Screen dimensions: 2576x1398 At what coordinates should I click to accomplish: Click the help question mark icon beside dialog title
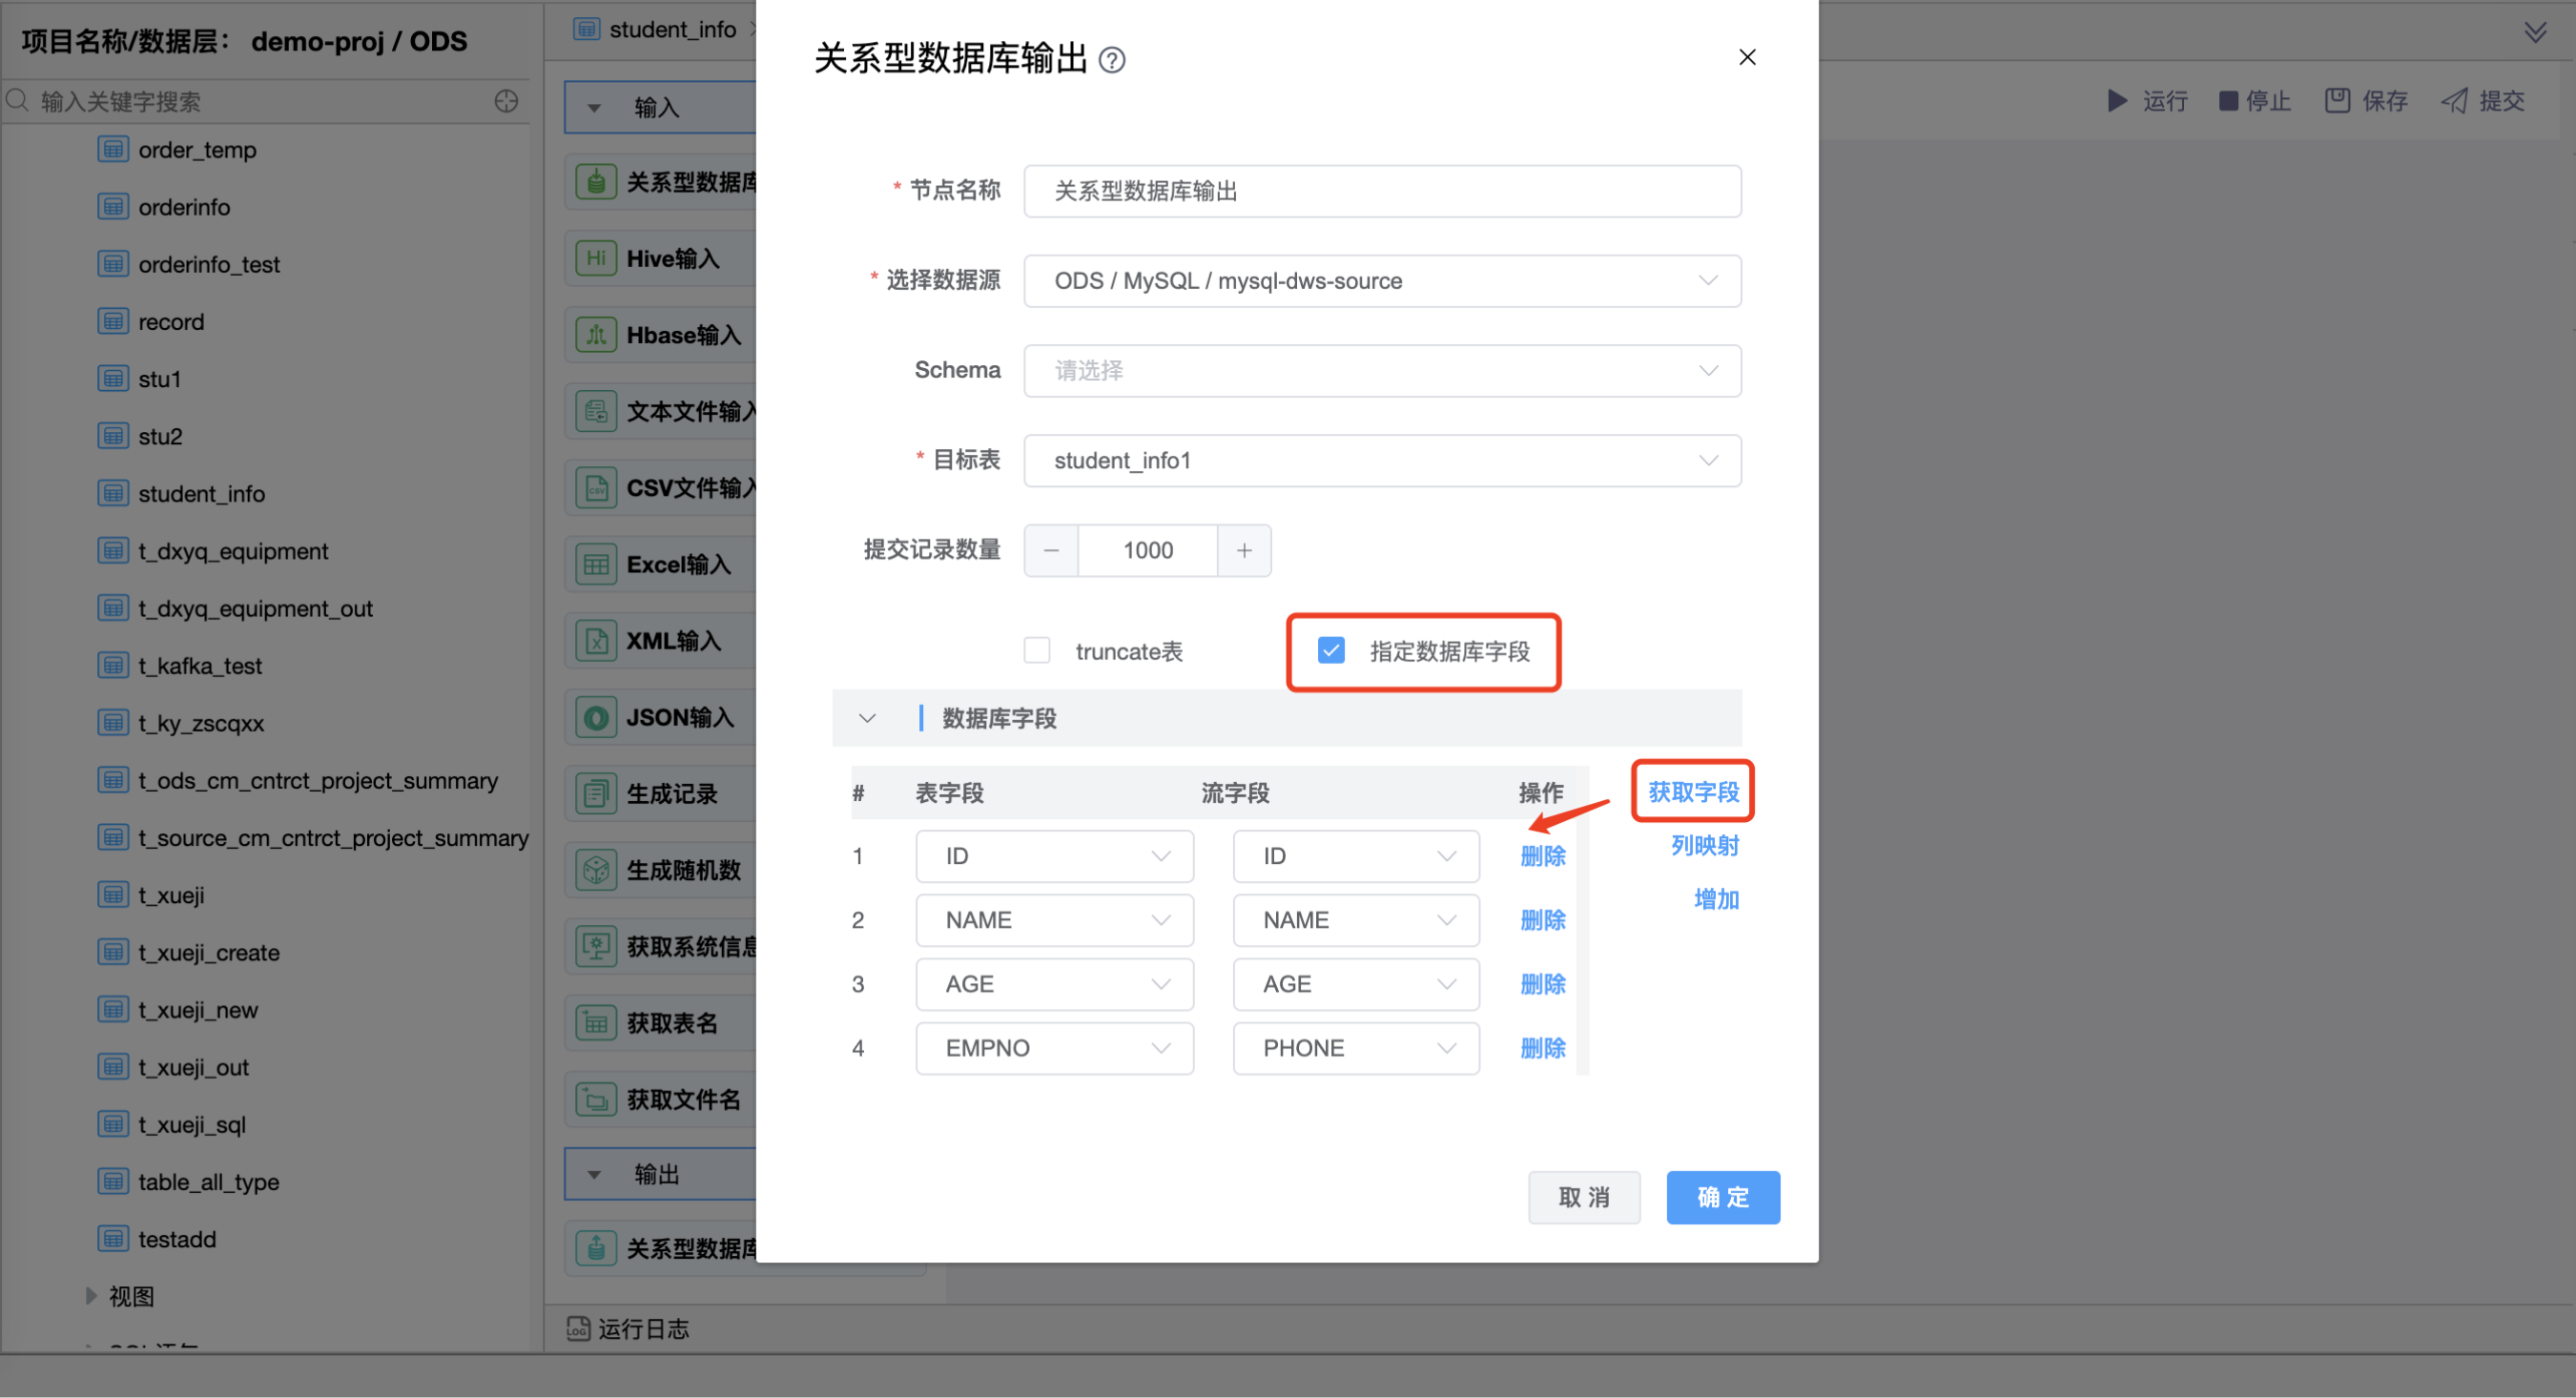coord(1112,61)
